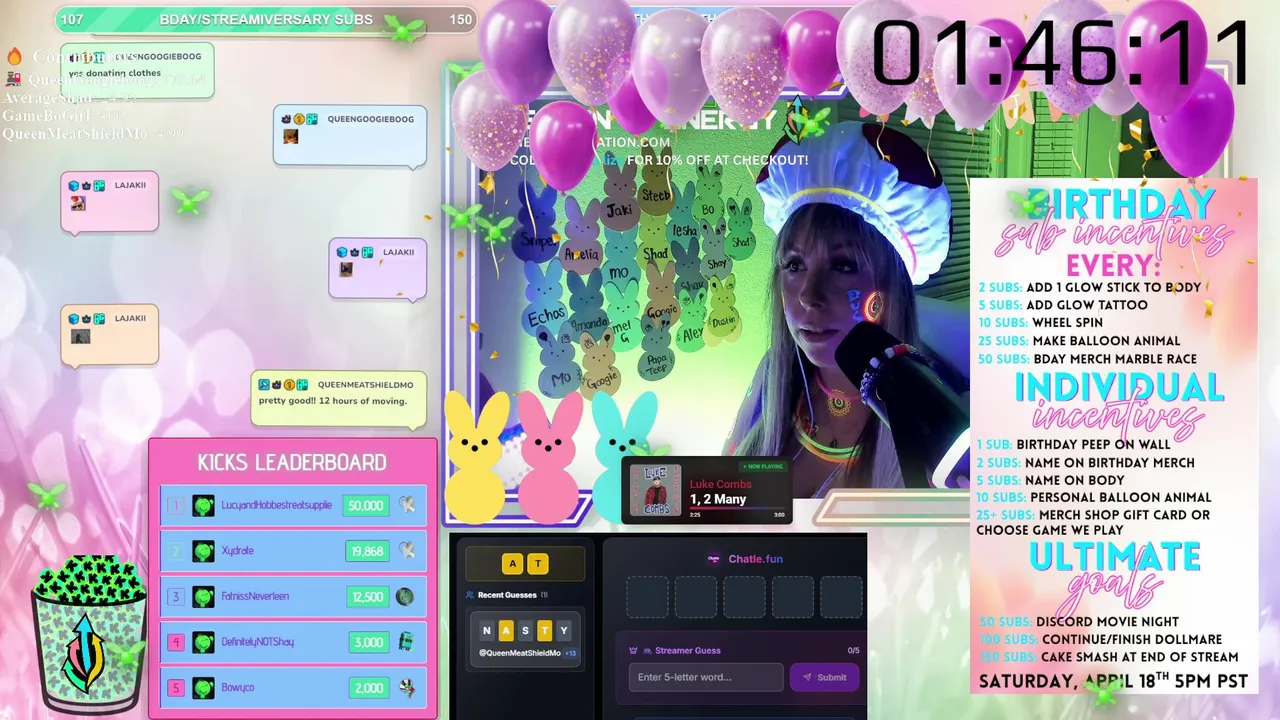Seek on the now-playing song progress bar
The width and height of the screenshot is (1280, 720).
pyautogui.click(x=737, y=508)
